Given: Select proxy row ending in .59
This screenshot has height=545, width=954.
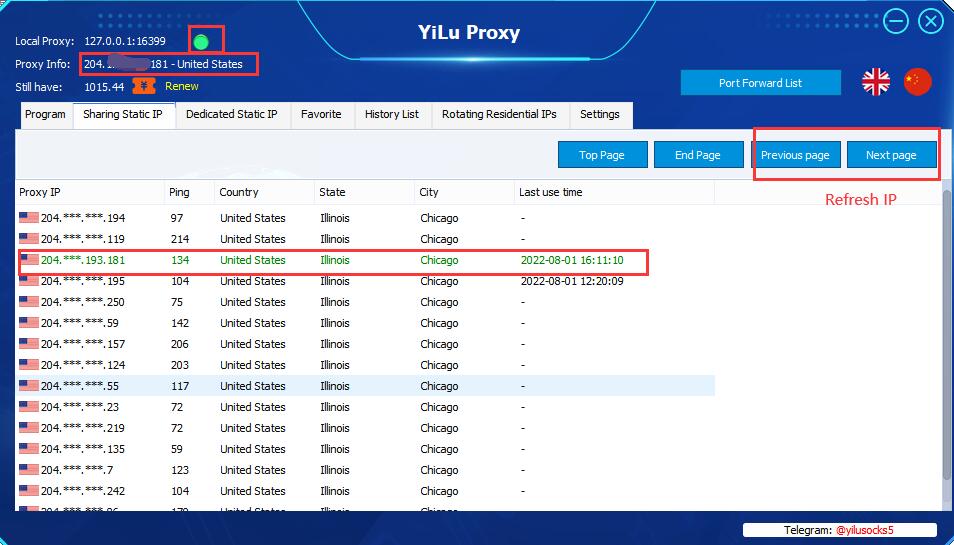Looking at the screenshot, I should pos(365,323).
